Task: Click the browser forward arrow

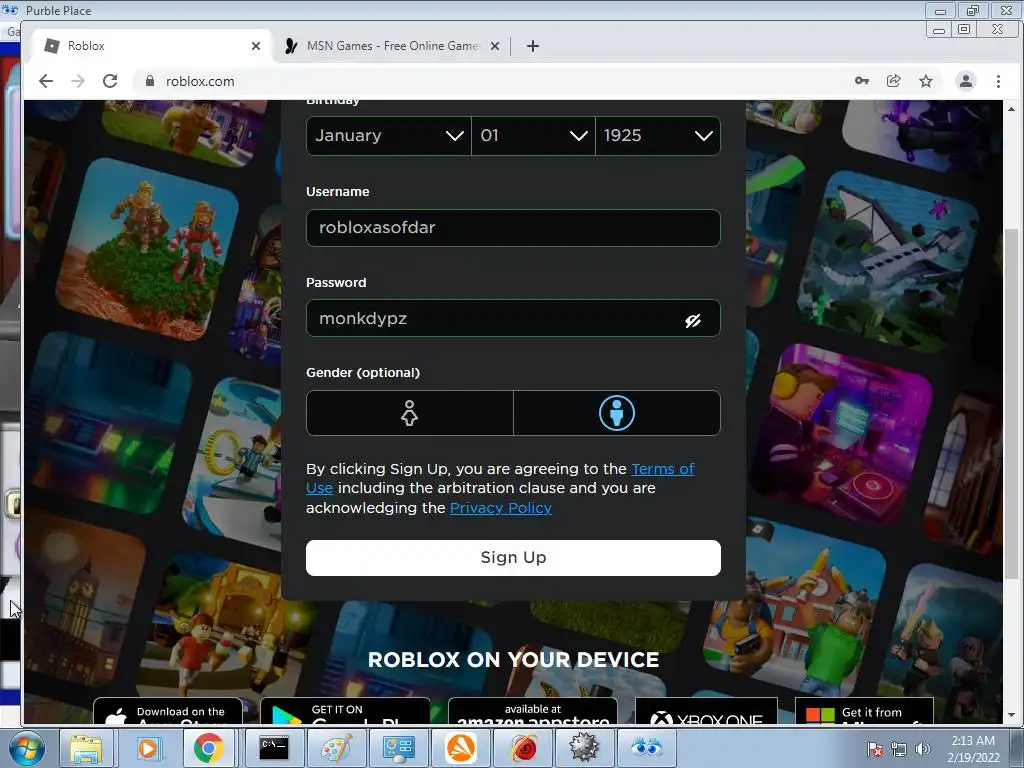Action: tap(78, 81)
